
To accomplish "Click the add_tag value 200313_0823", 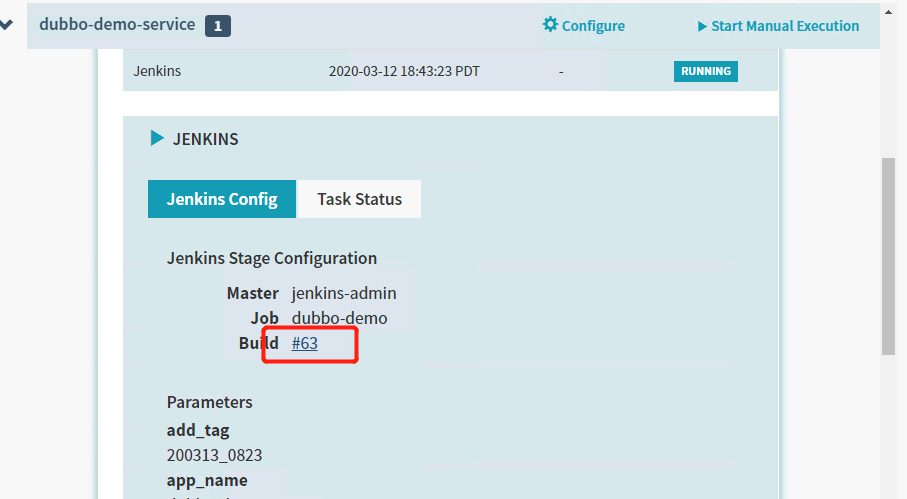I will point(214,455).
